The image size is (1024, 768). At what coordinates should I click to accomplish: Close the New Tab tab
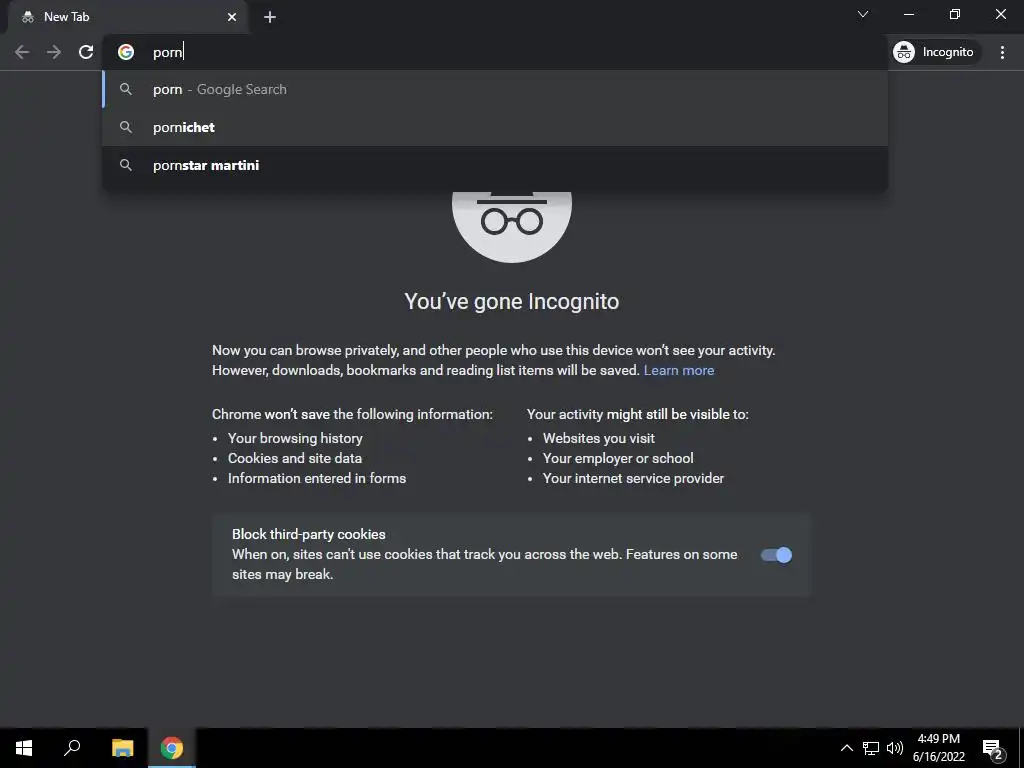pos(232,17)
